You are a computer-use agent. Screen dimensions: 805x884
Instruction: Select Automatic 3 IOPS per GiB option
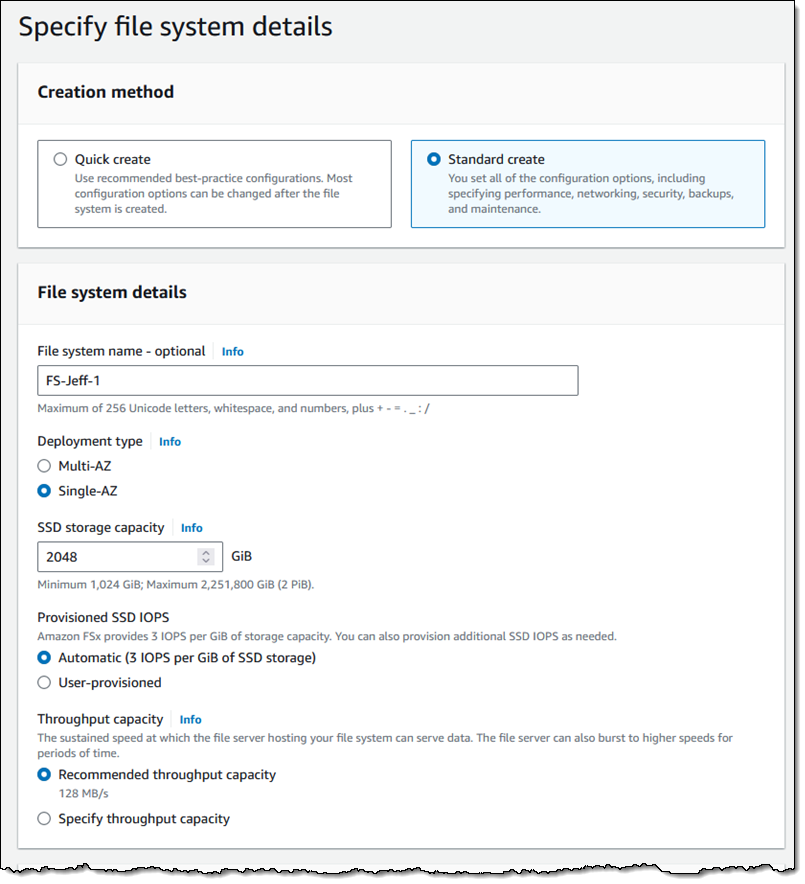44,658
